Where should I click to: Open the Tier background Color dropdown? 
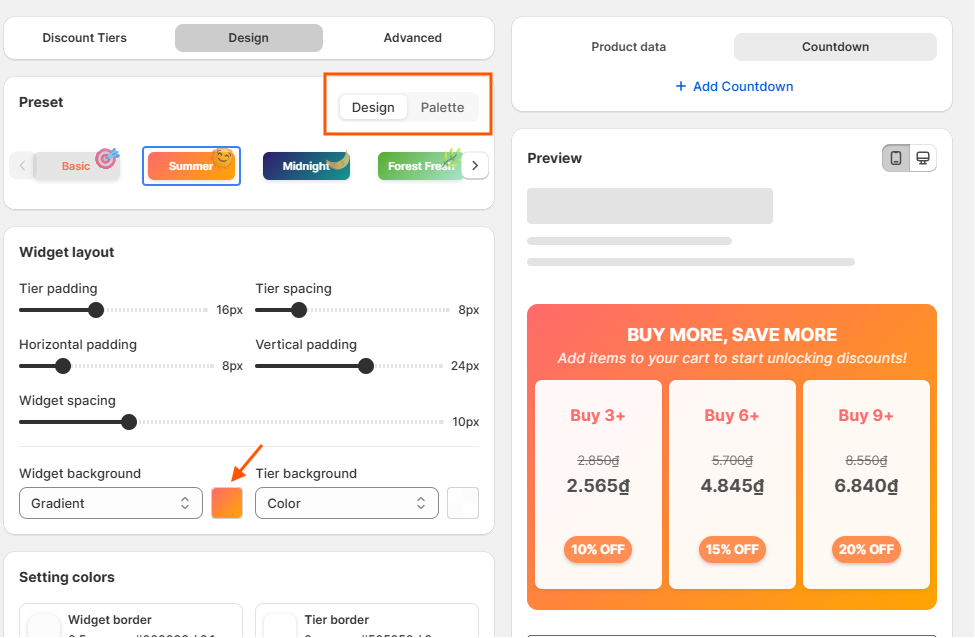[346, 503]
